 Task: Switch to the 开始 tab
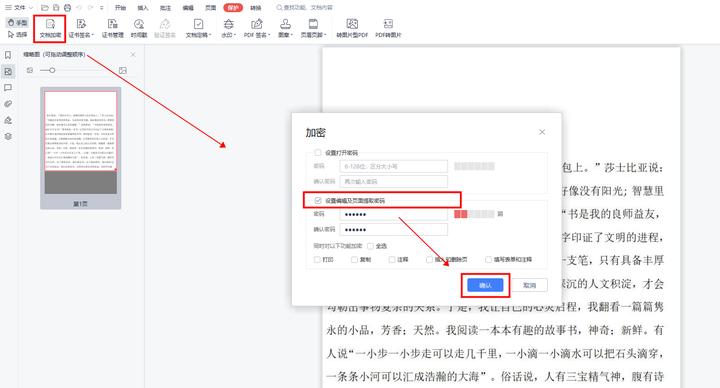[x=120, y=8]
